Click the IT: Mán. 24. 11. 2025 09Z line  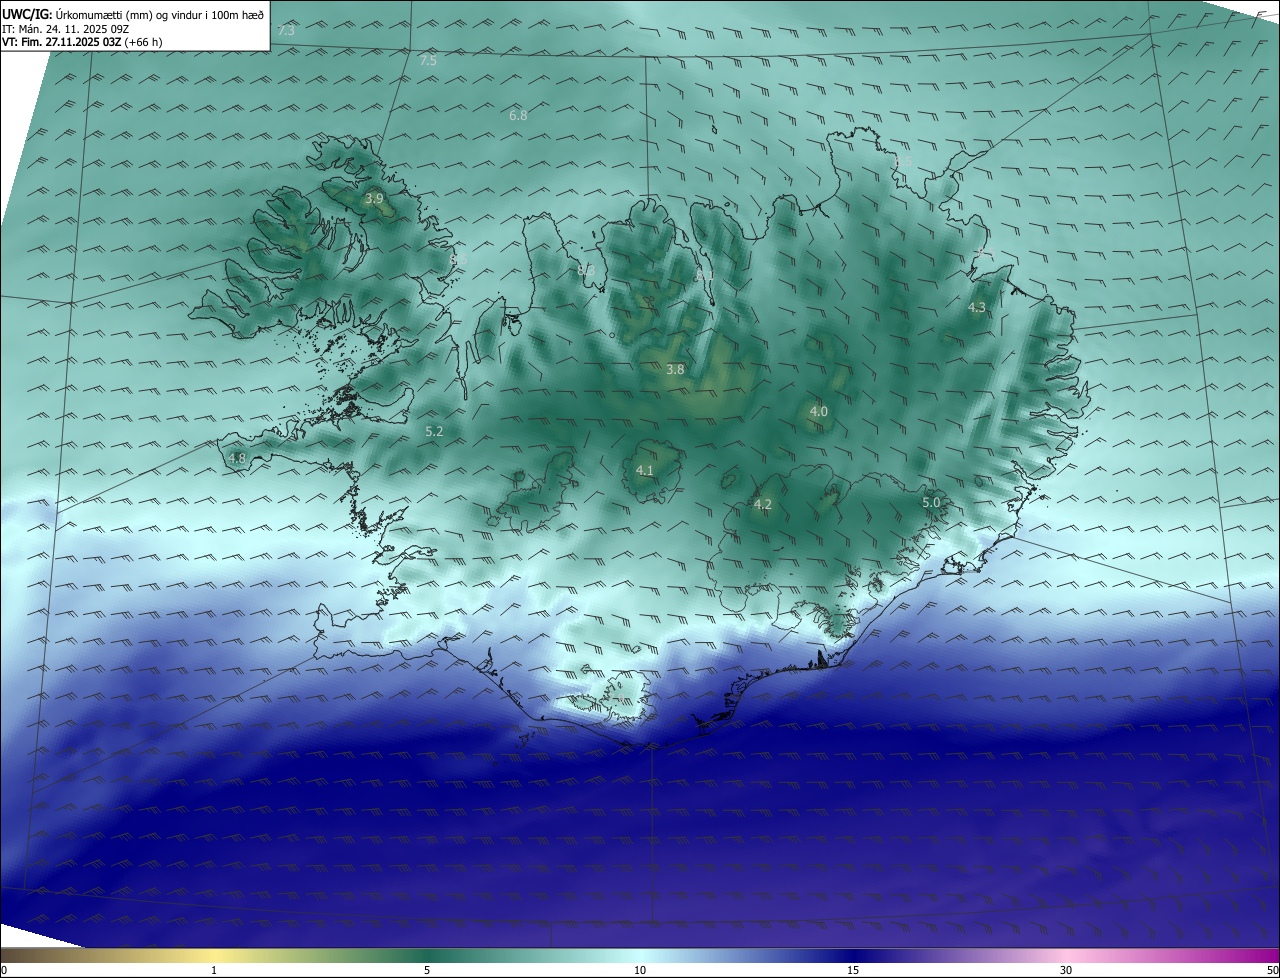tap(65, 28)
